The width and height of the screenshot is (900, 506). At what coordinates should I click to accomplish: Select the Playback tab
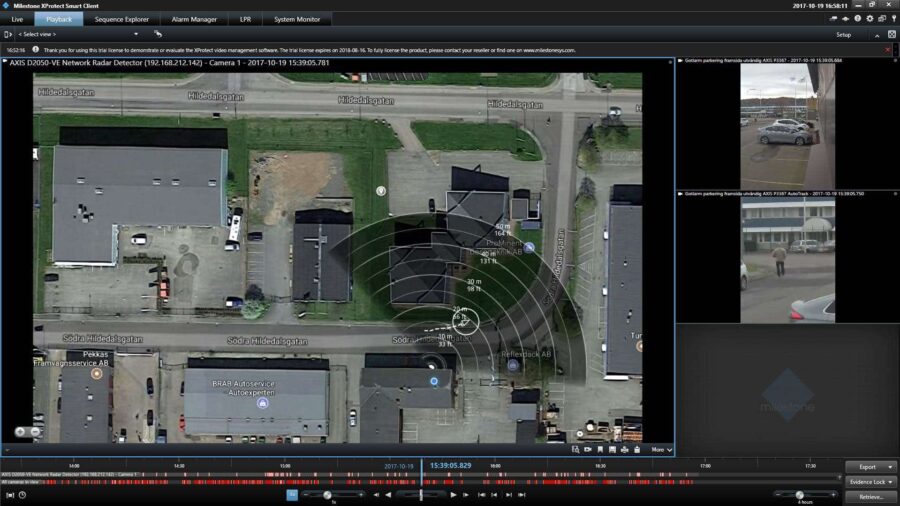[x=59, y=19]
